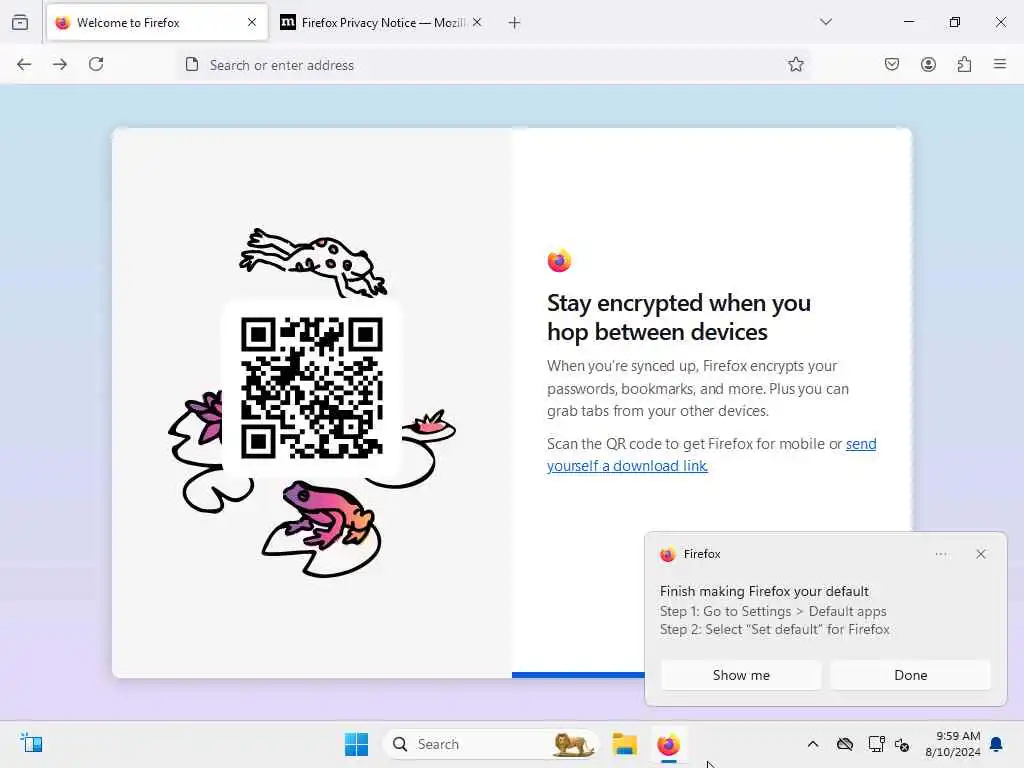Screen dimensions: 1024x768
Task: List all tabs dropdown arrow
Action: coord(826,22)
